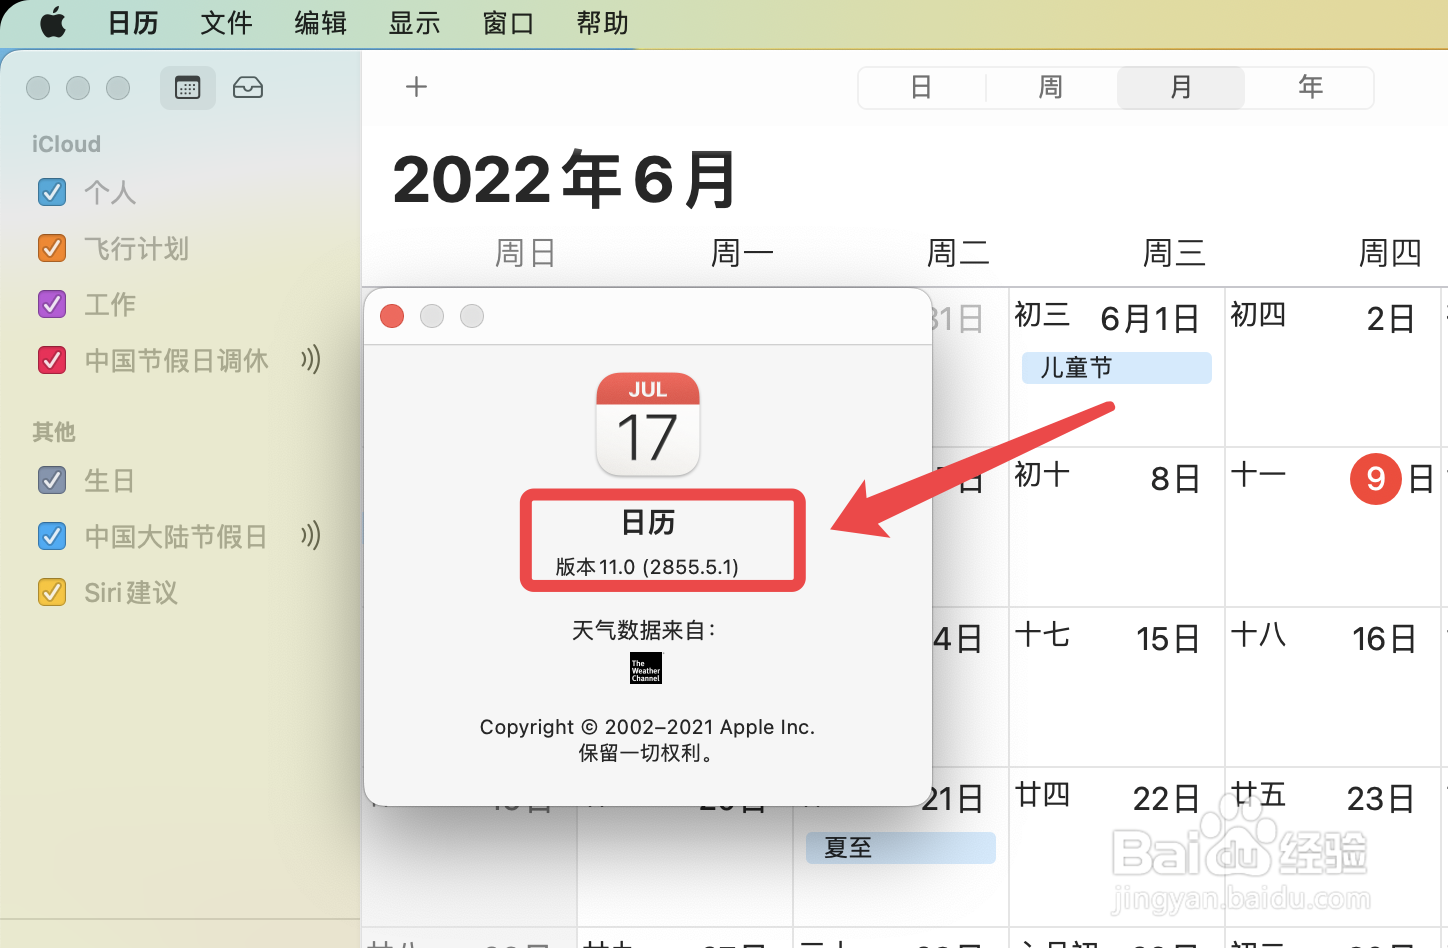The width and height of the screenshot is (1448, 948).
Task: Click the 版本 11.0 (2855.5.1) text
Action: 647,567
